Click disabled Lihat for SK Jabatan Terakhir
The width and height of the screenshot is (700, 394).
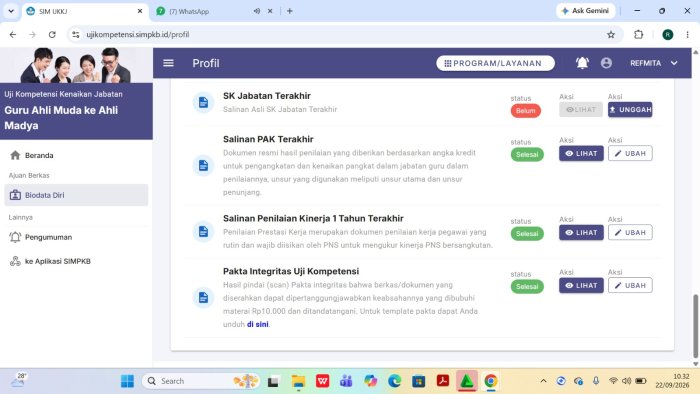581,109
